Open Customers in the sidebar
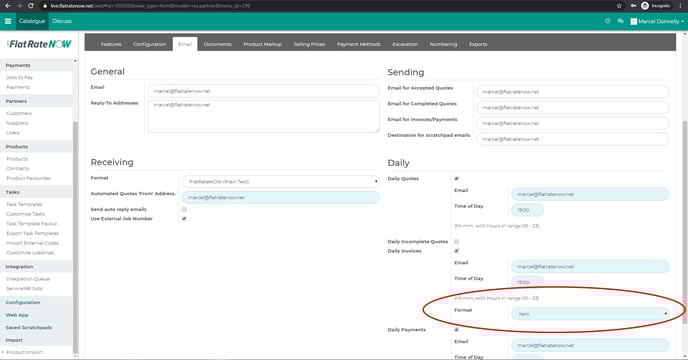This screenshot has width=688, height=360. [x=19, y=113]
